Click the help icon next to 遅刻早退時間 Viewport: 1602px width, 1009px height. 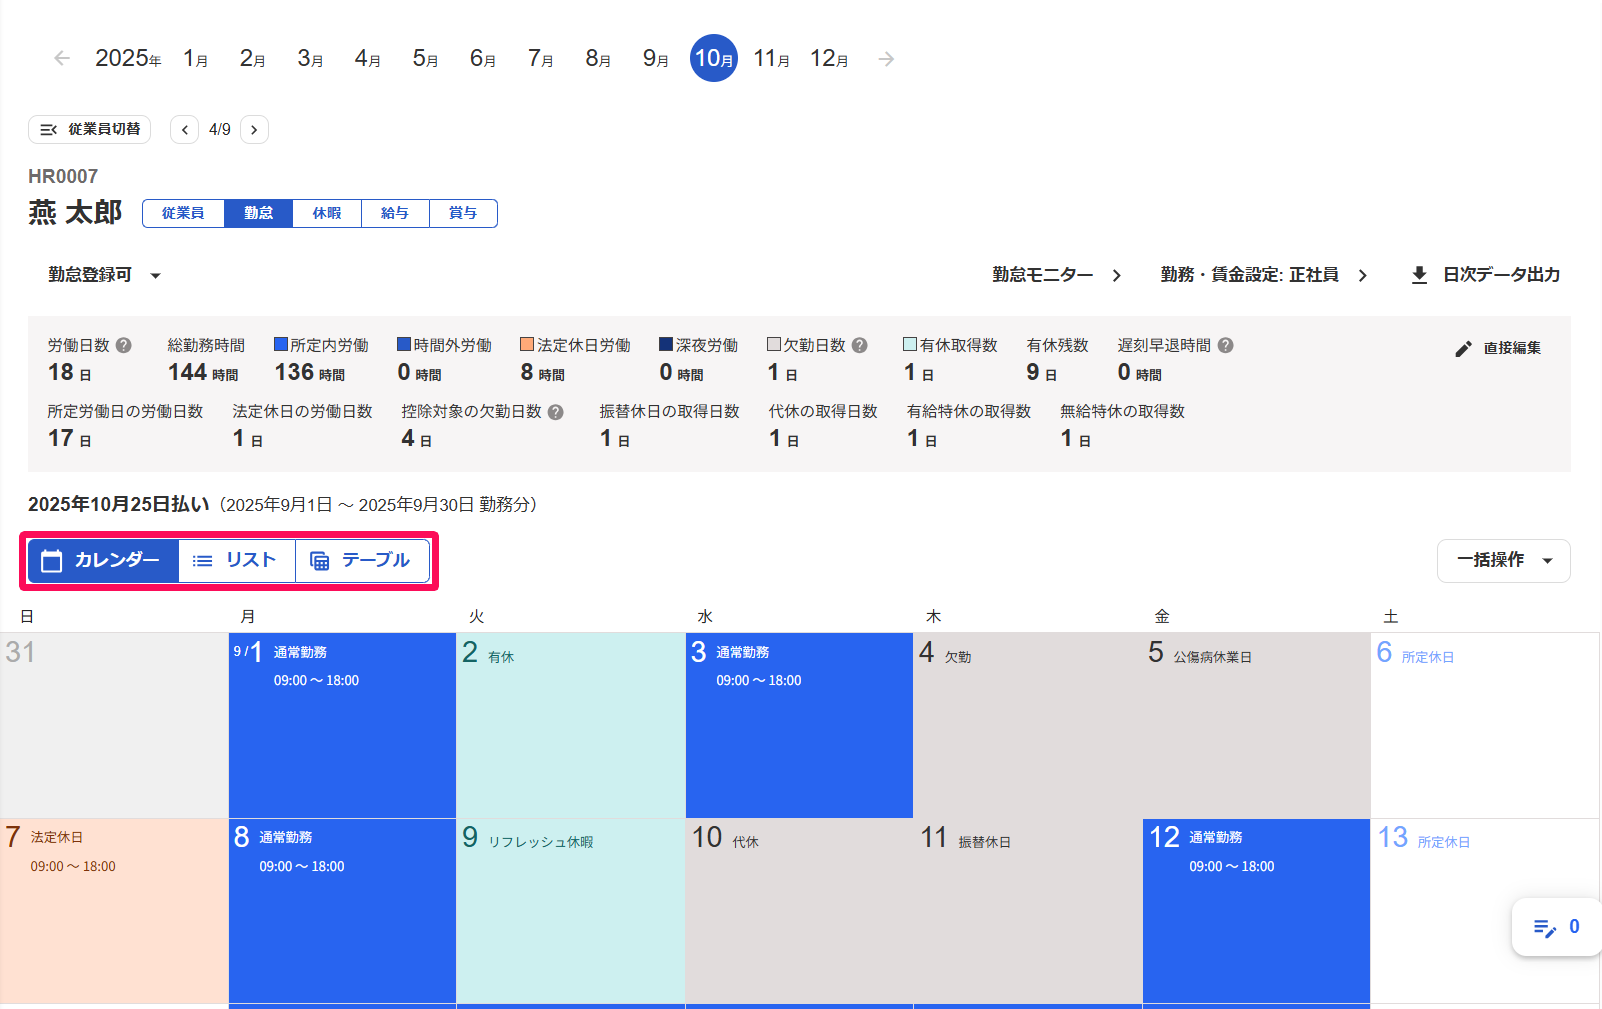coord(1226,345)
